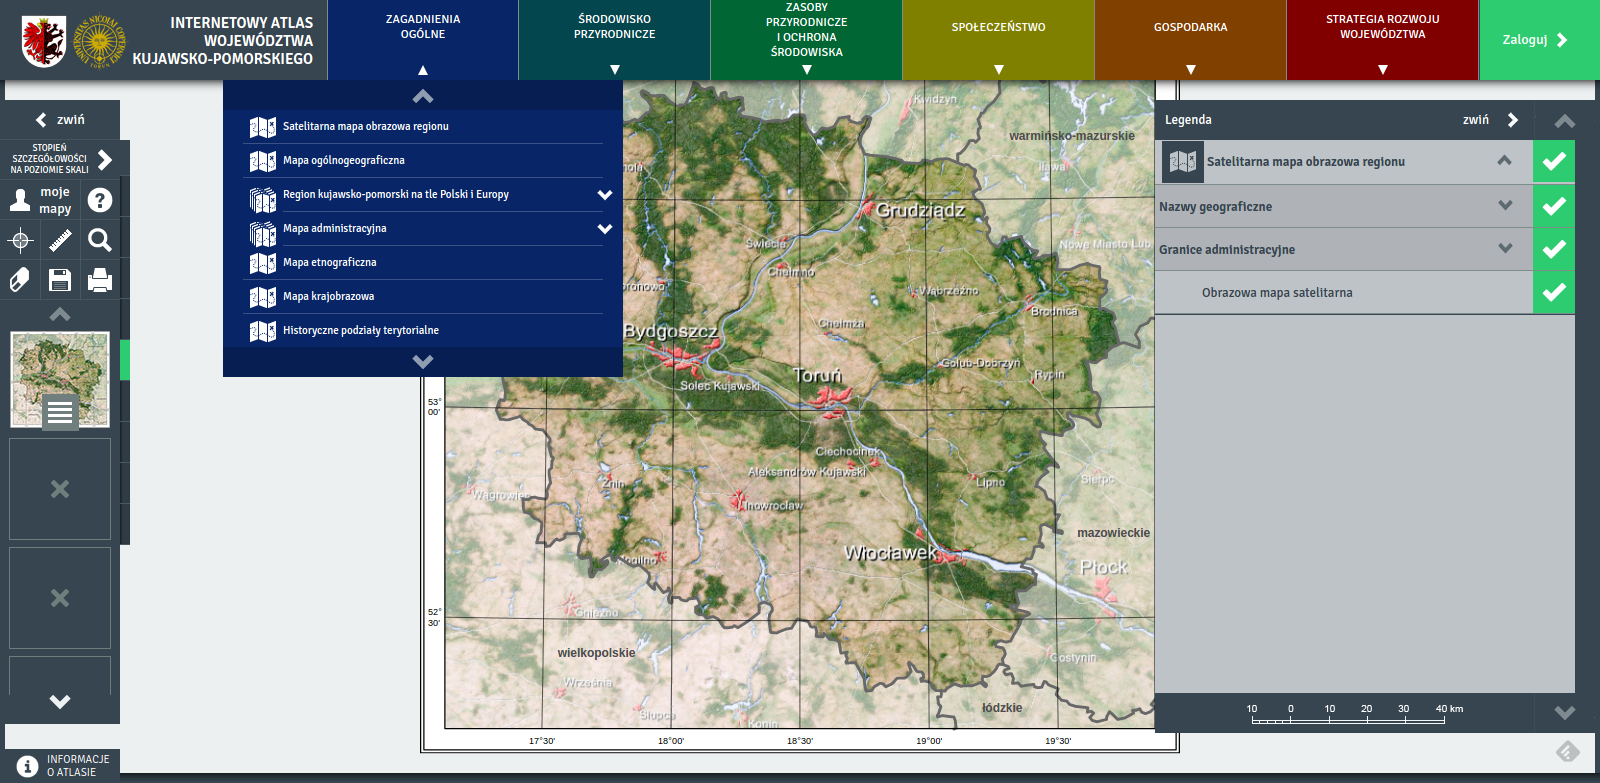Select the eraser tool
The width and height of the screenshot is (1600, 783).
[20, 280]
